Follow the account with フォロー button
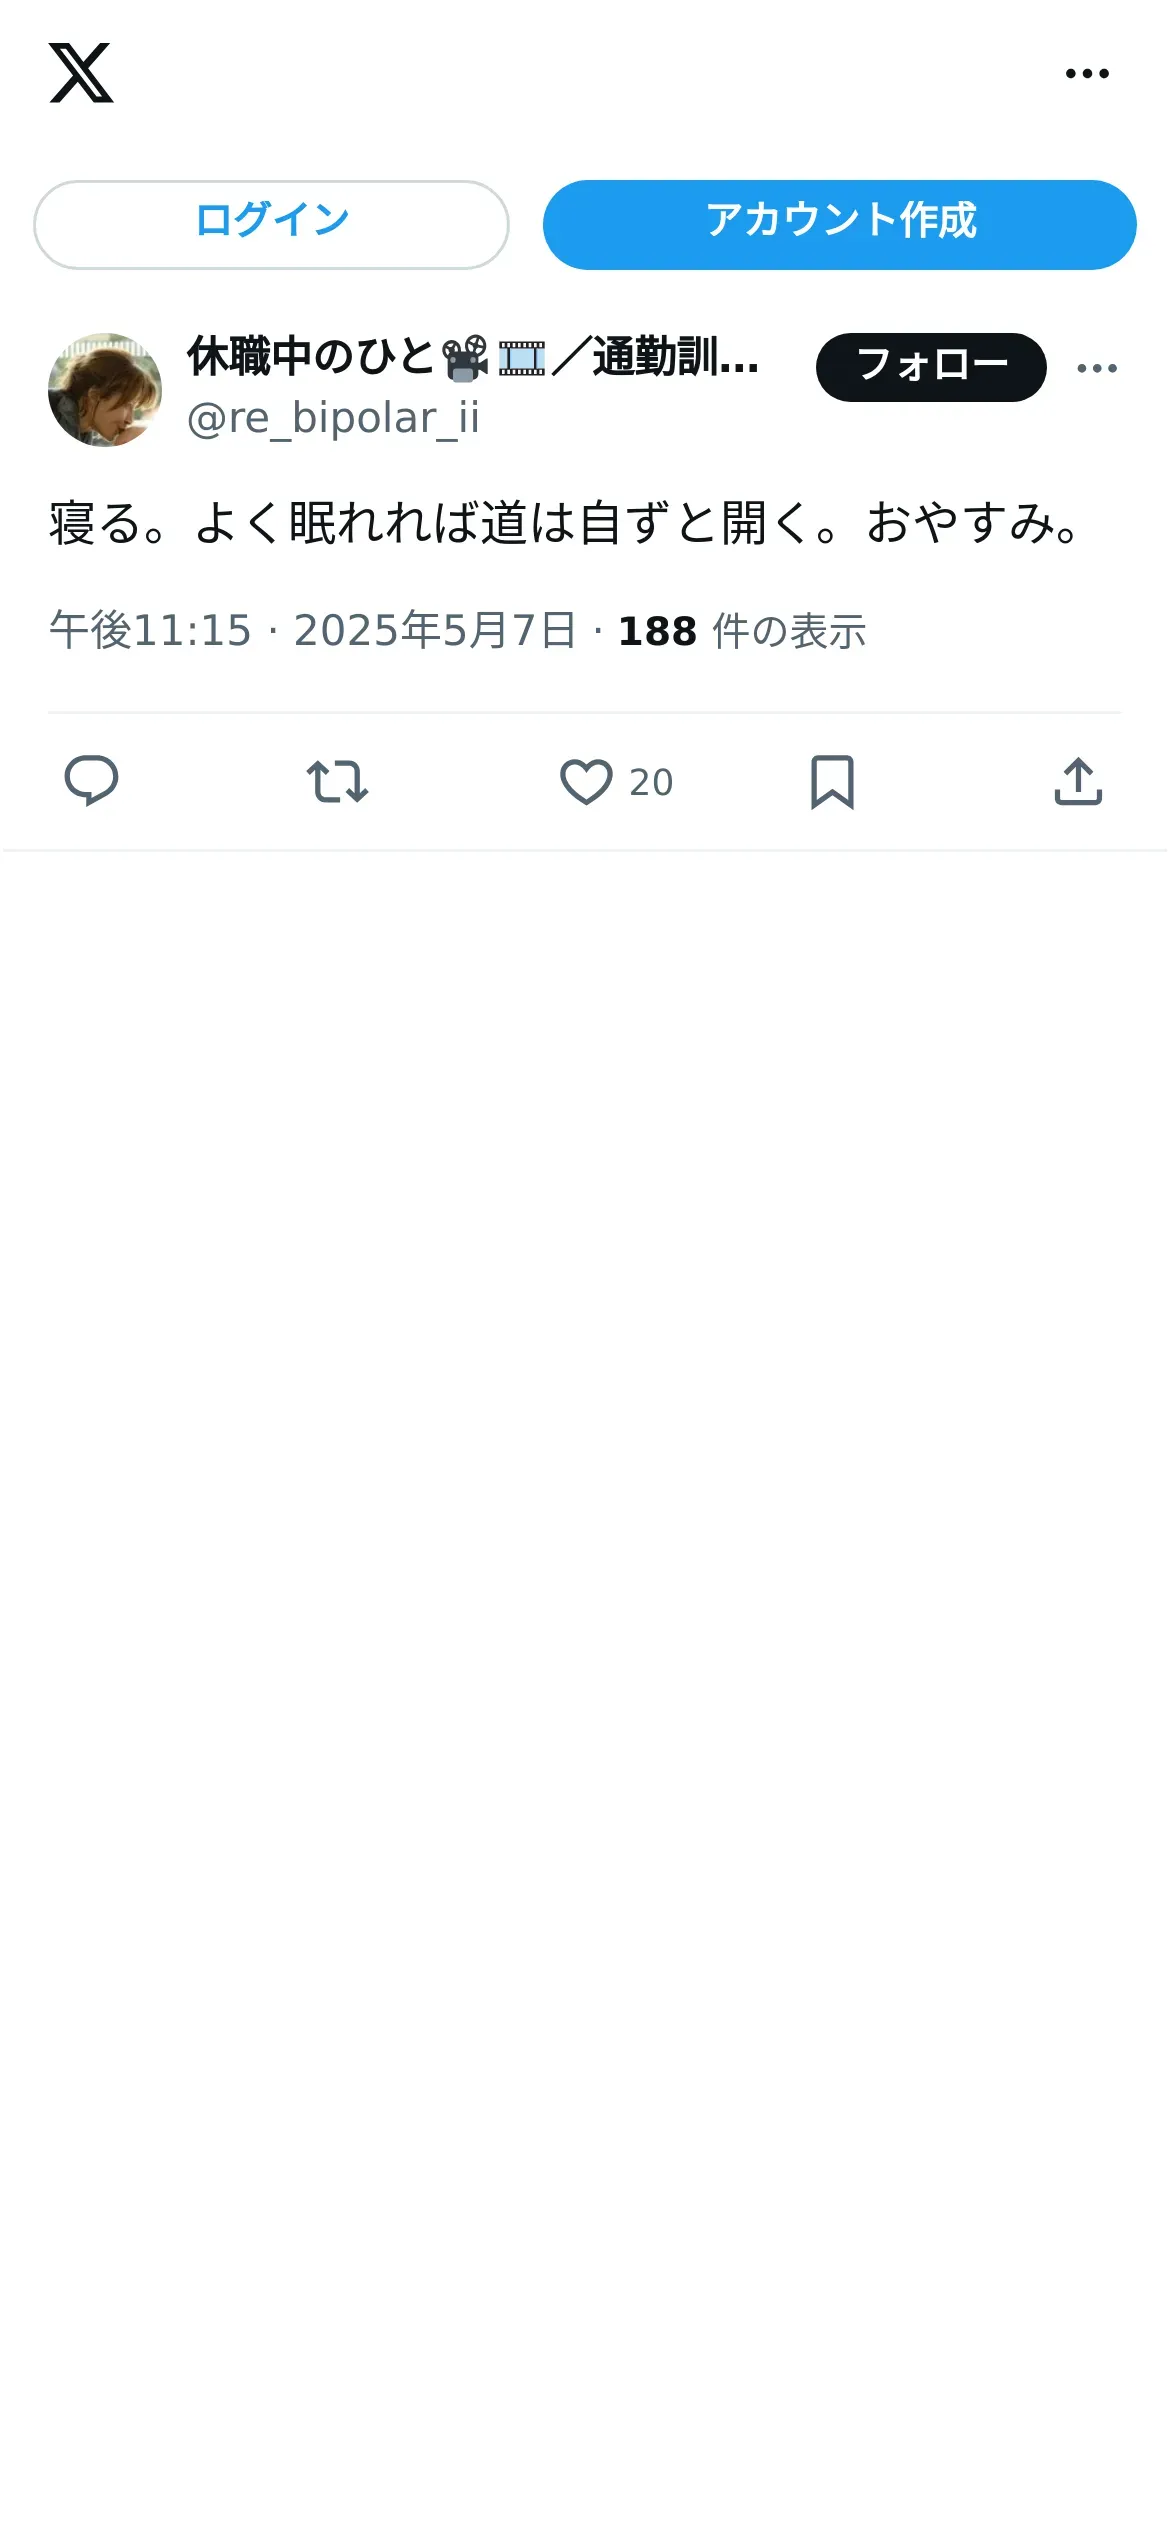This screenshot has width=1170, height=2532. click(x=931, y=367)
